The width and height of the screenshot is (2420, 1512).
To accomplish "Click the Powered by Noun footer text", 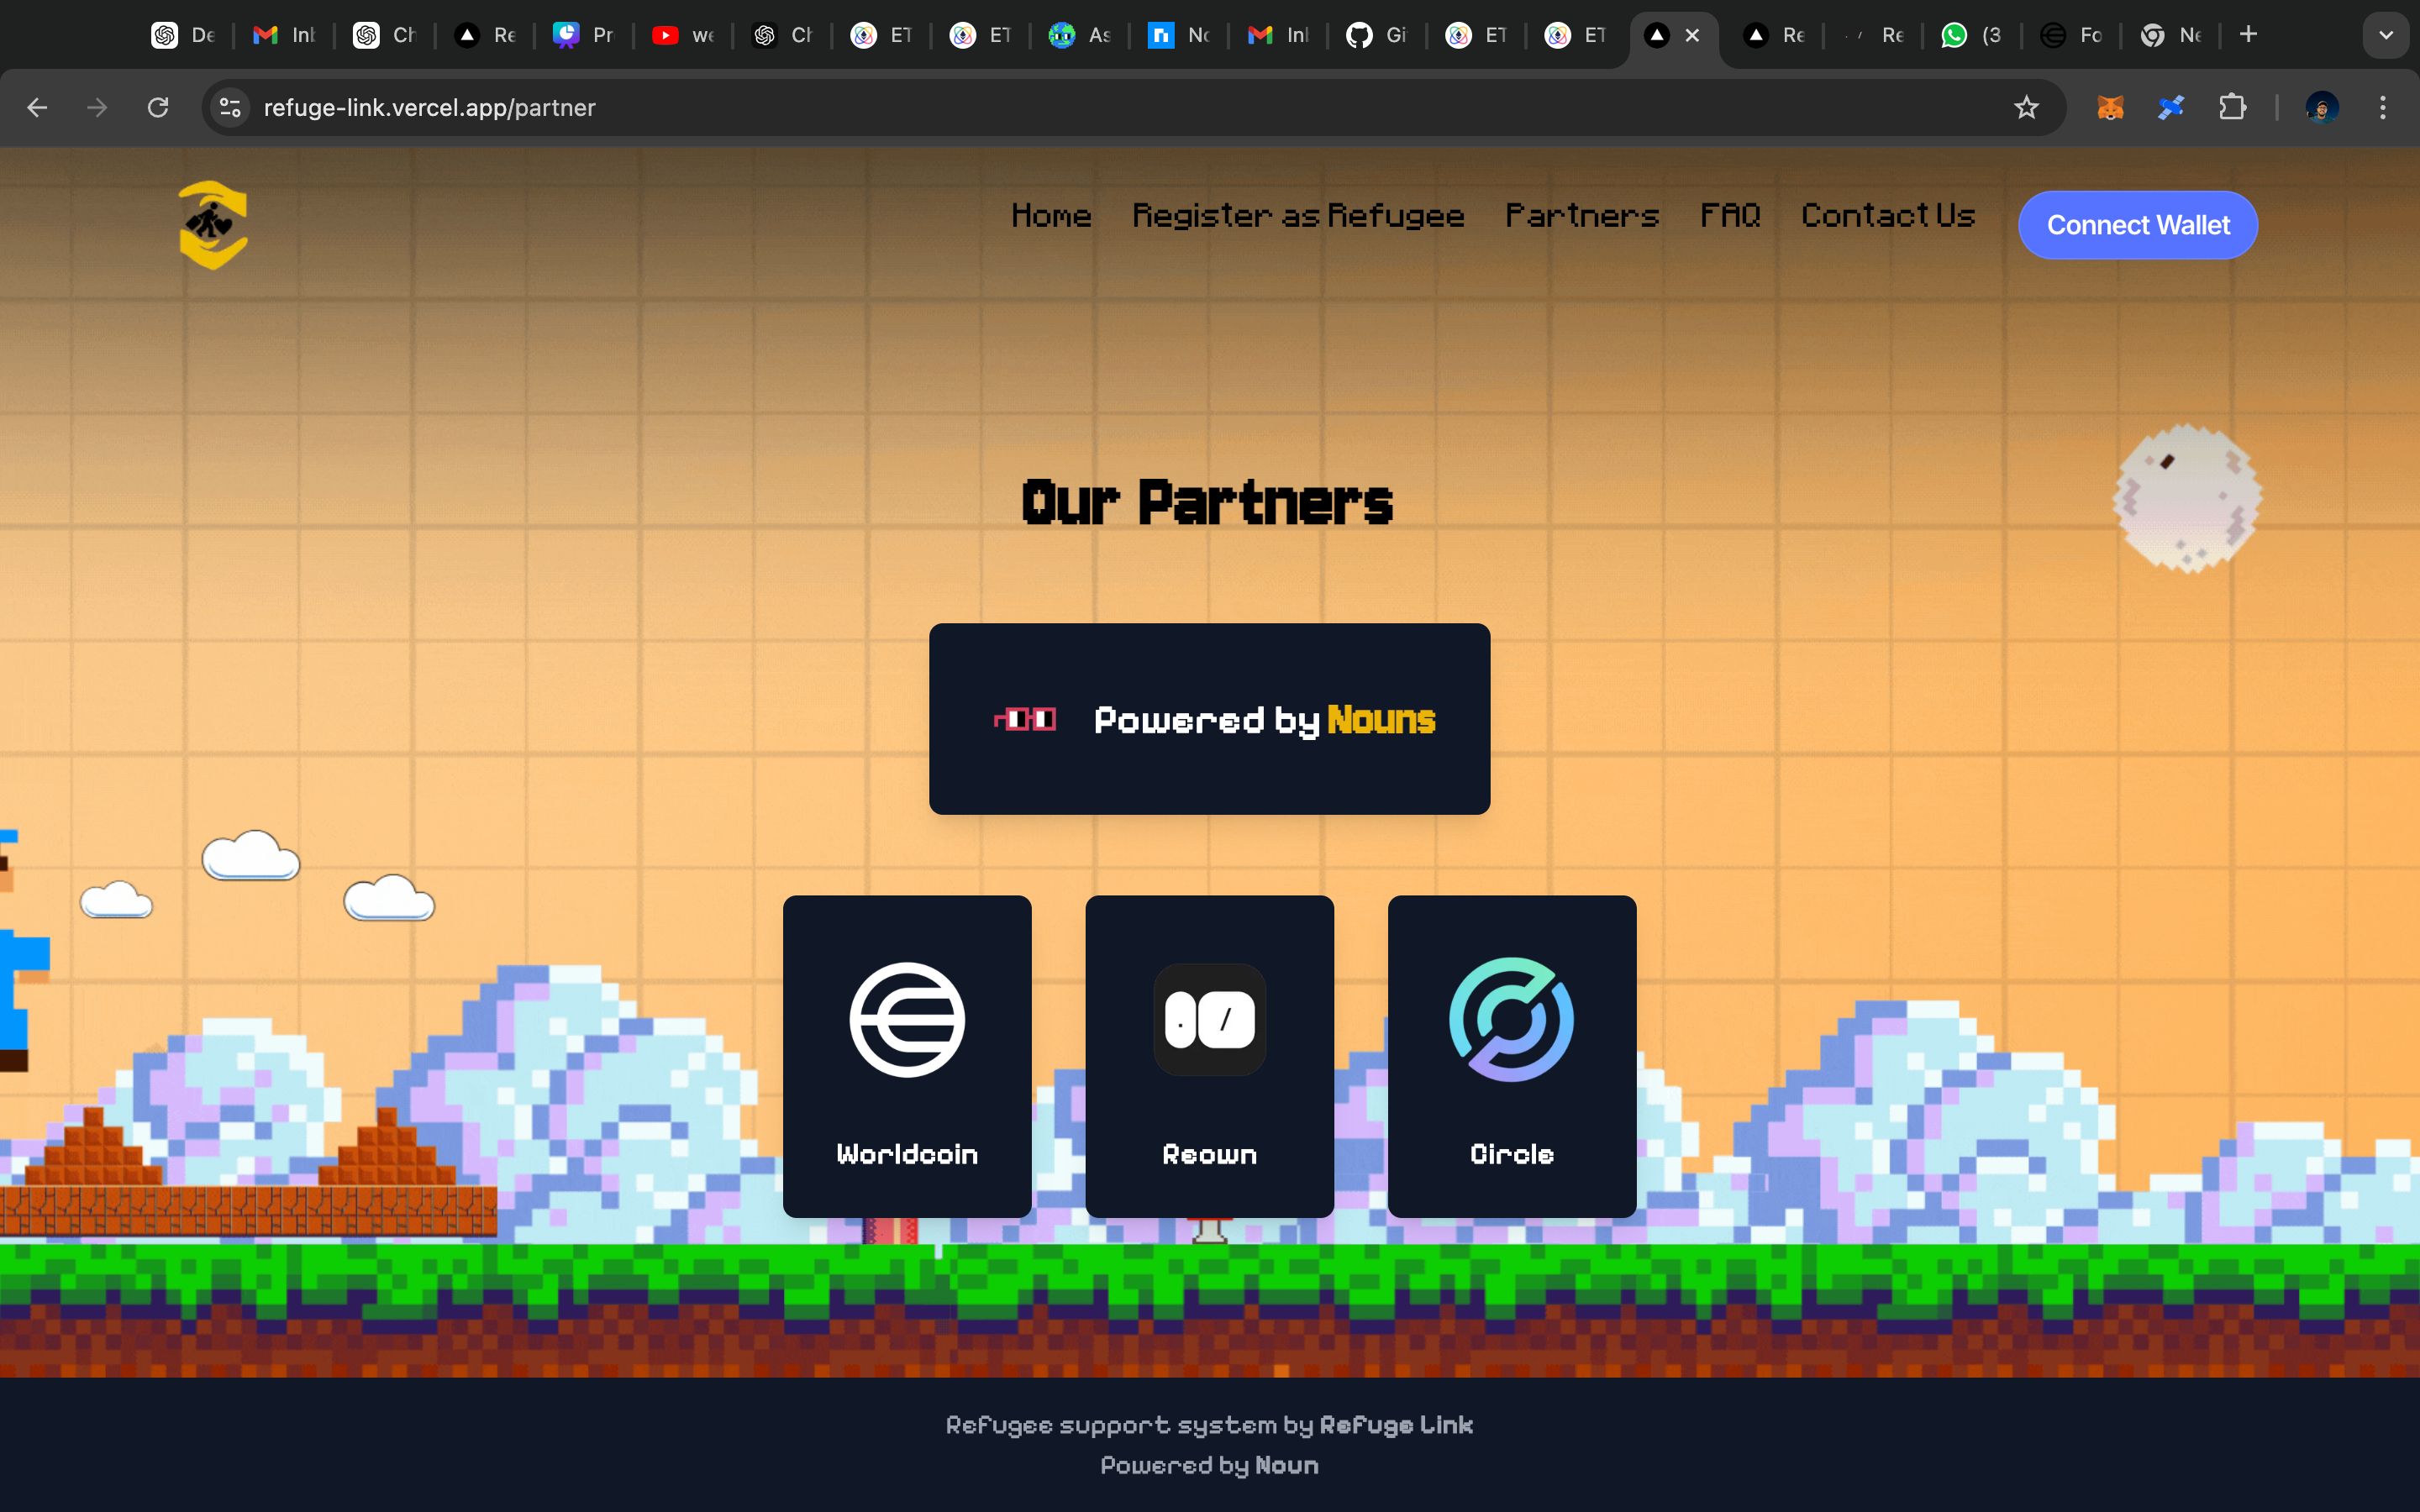I will [1209, 1466].
